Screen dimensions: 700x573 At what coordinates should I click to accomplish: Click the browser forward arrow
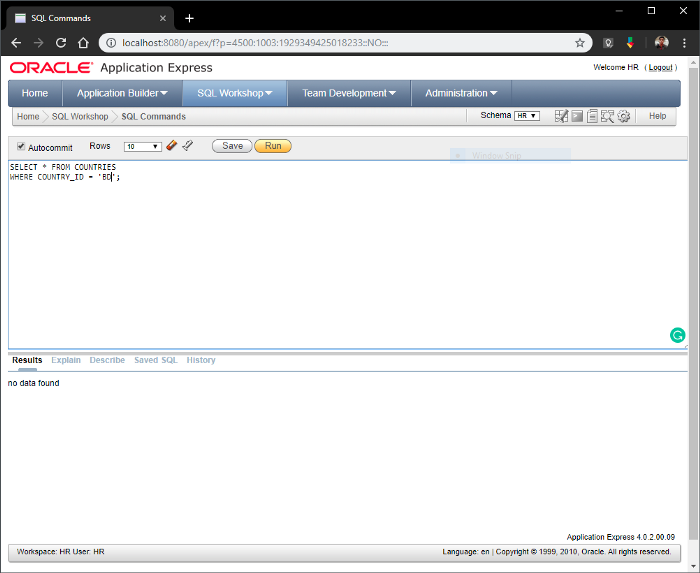click(x=39, y=43)
